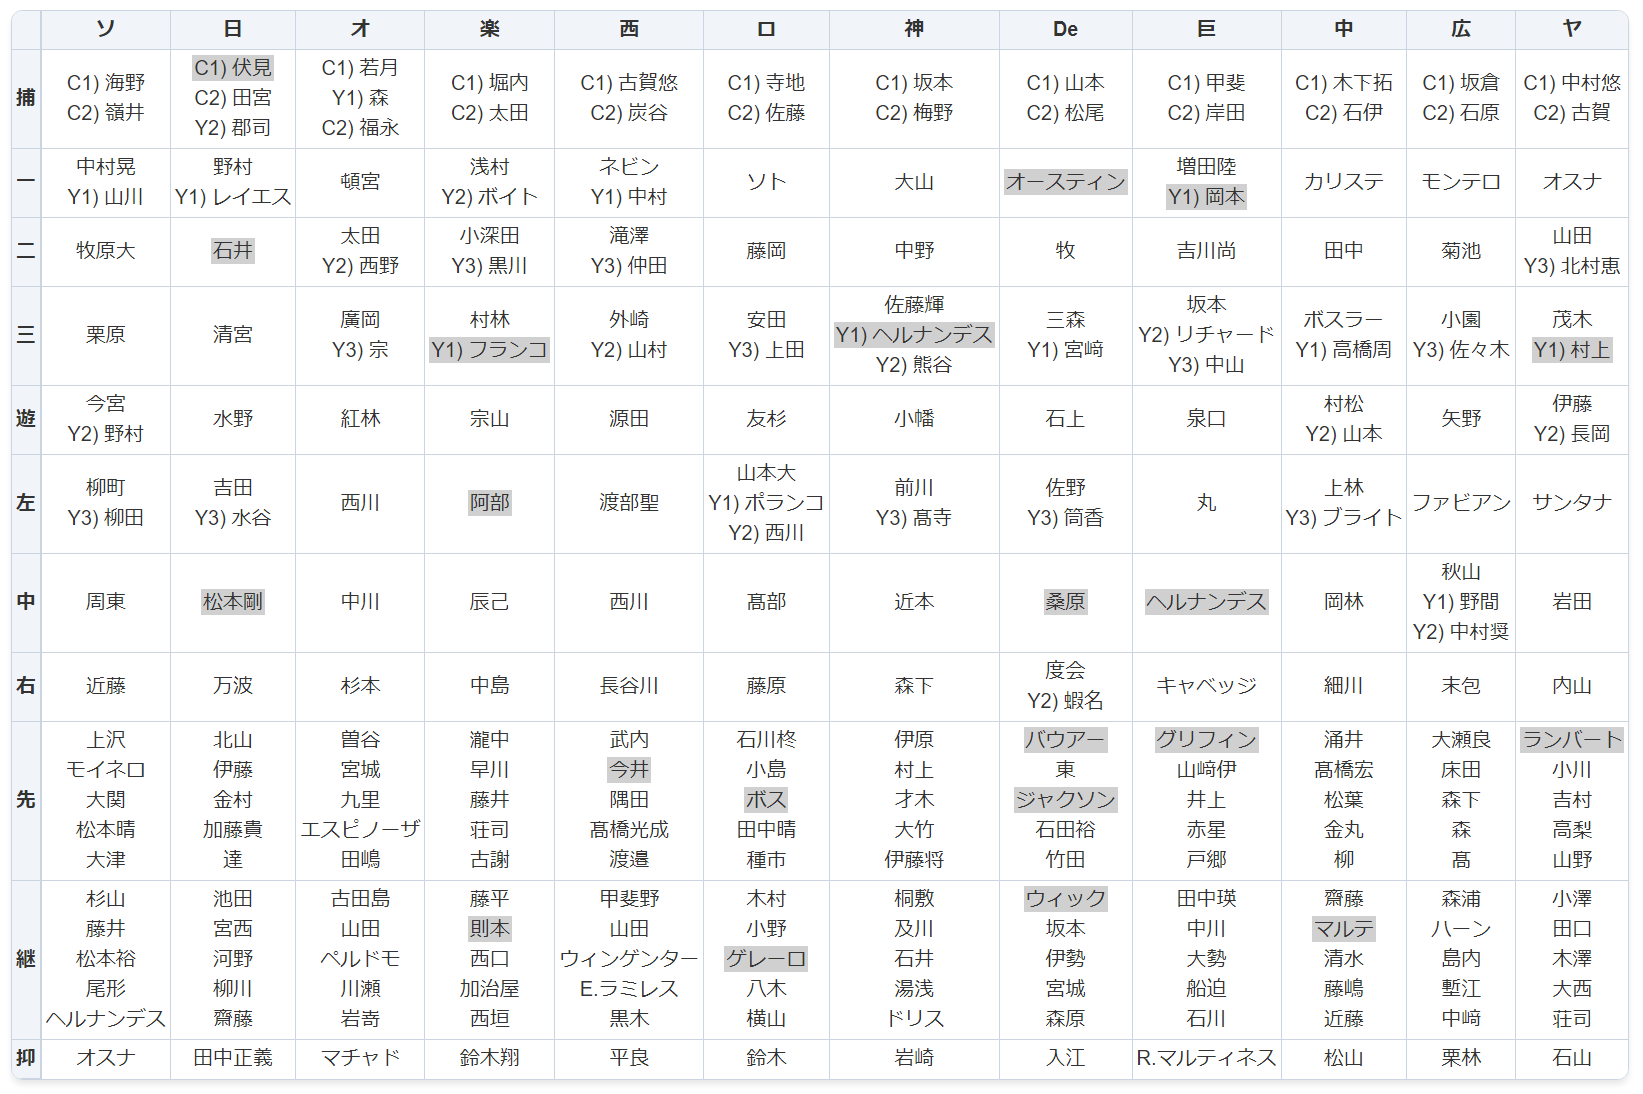The height and width of the screenshot is (1094, 1643).
Task: Click the ソ column header
Action: click(x=105, y=29)
